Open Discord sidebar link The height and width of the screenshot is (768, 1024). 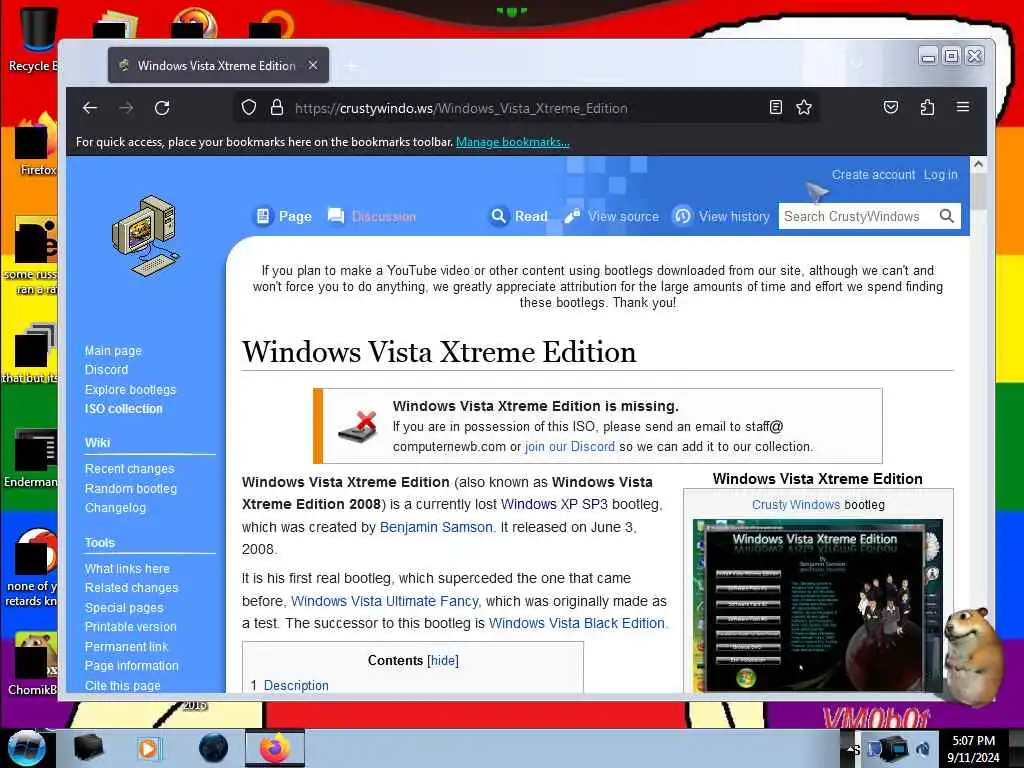point(106,370)
